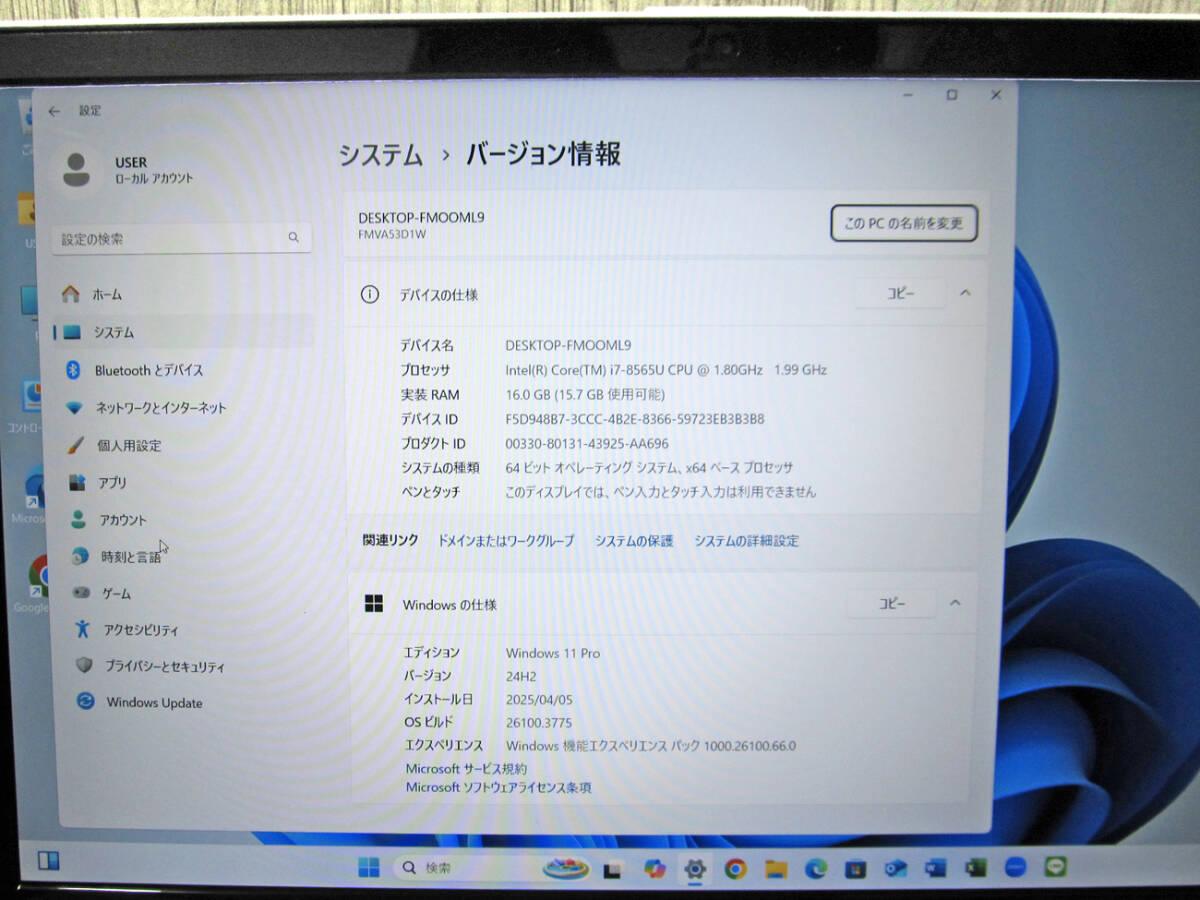Click the back arrow in Settings
The width and height of the screenshot is (1200, 900).
tap(54, 111)
